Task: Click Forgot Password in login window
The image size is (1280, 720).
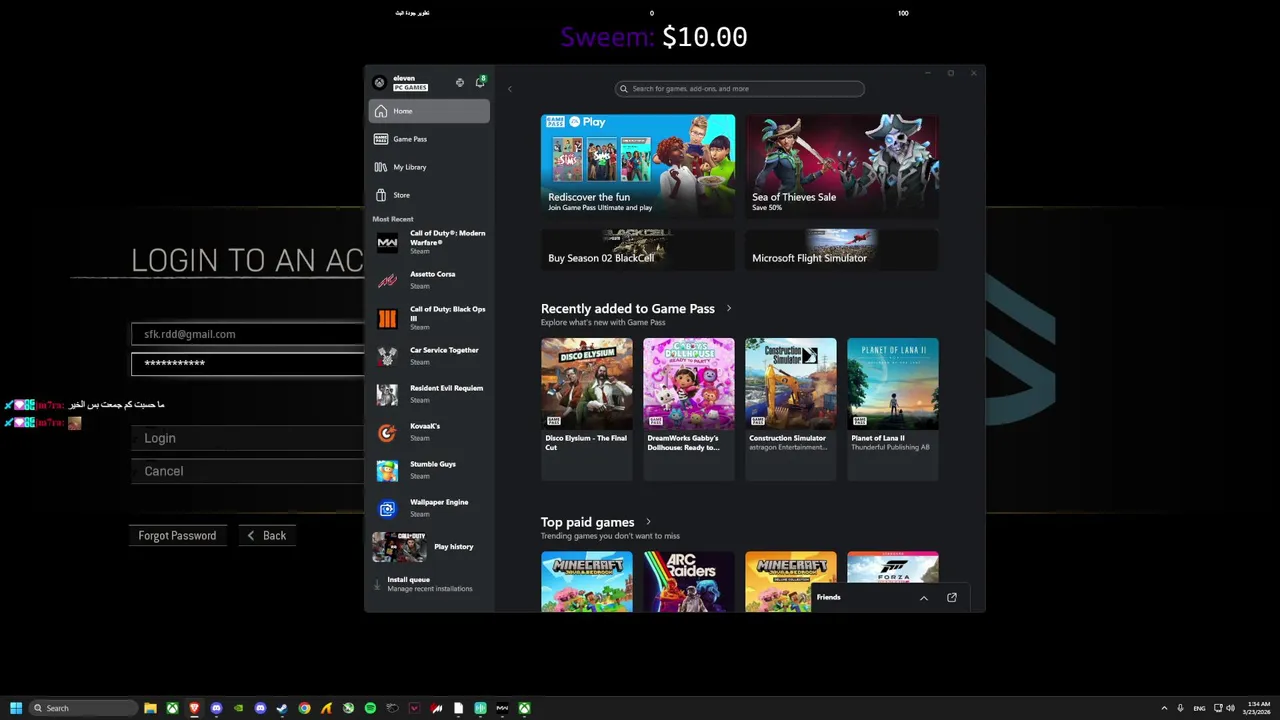Action: click(177, 536)
